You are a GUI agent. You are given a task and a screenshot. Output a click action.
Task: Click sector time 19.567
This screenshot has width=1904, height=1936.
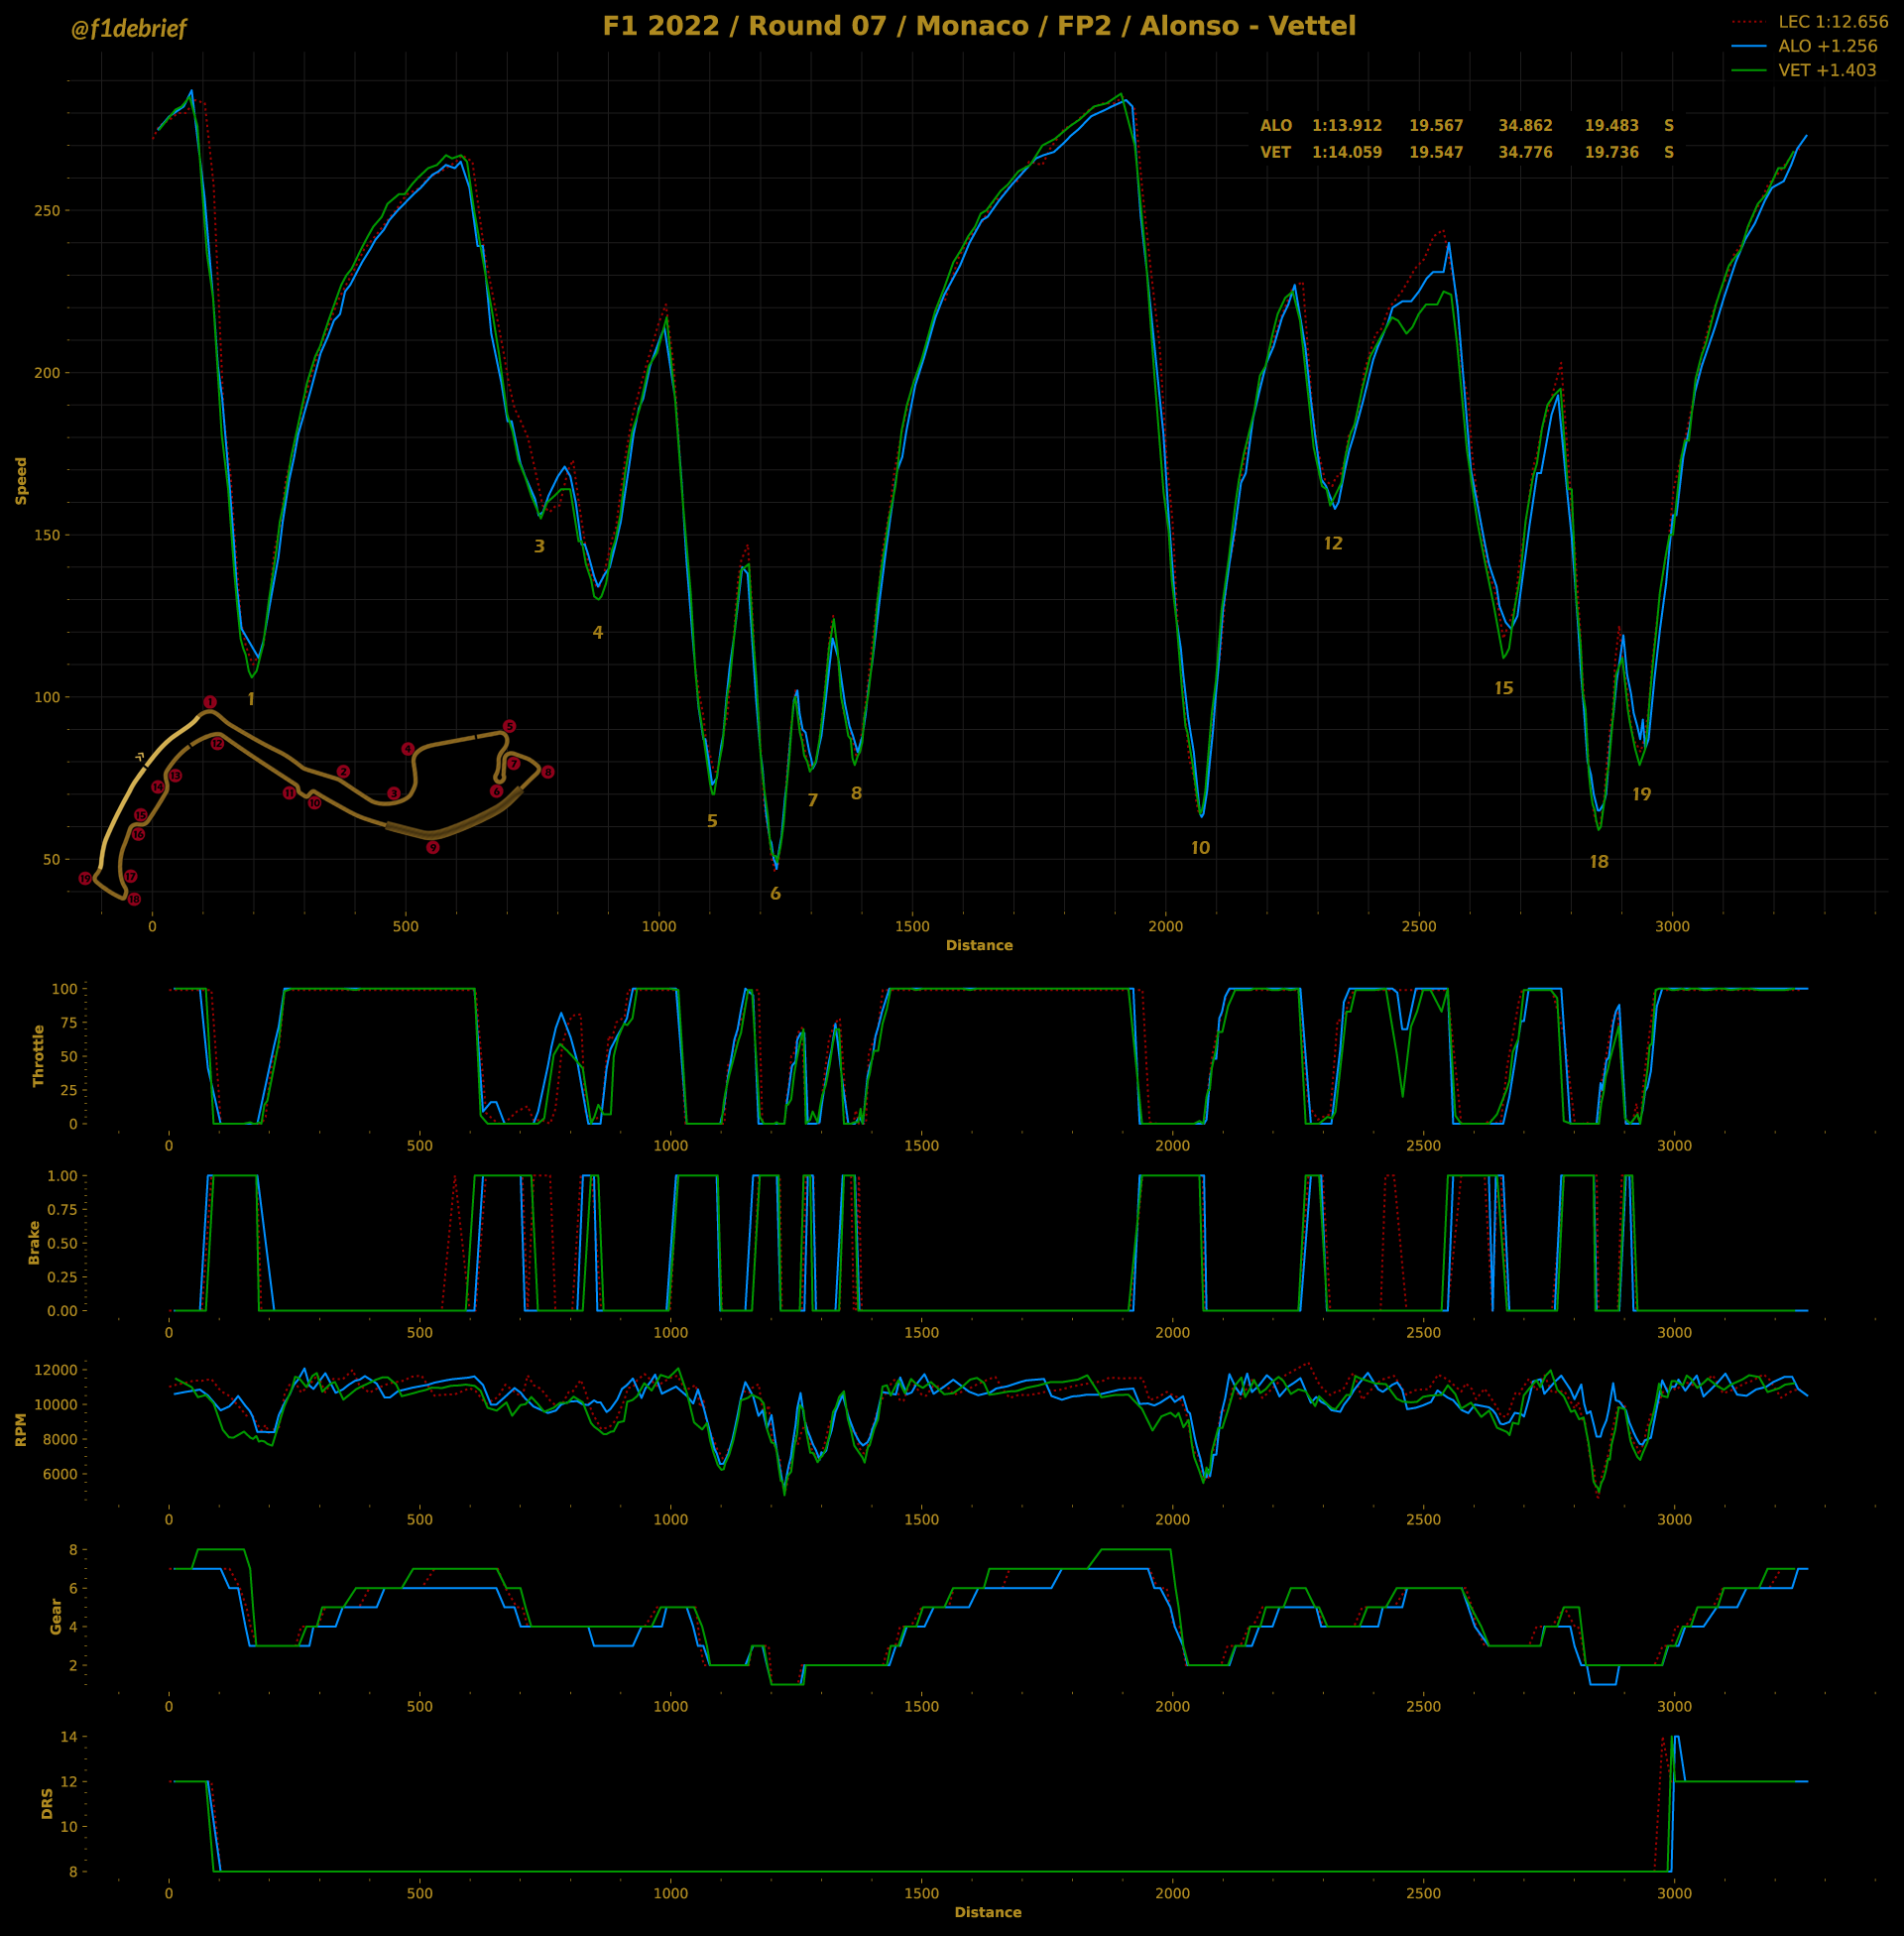point(1436,126)
